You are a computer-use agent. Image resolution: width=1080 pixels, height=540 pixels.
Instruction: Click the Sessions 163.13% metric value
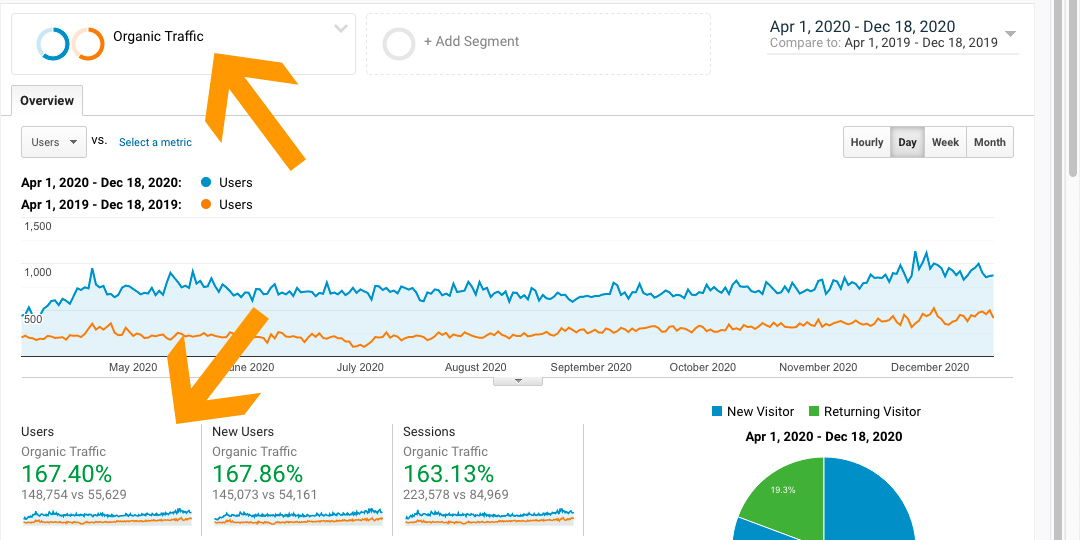tap(448, 474)
